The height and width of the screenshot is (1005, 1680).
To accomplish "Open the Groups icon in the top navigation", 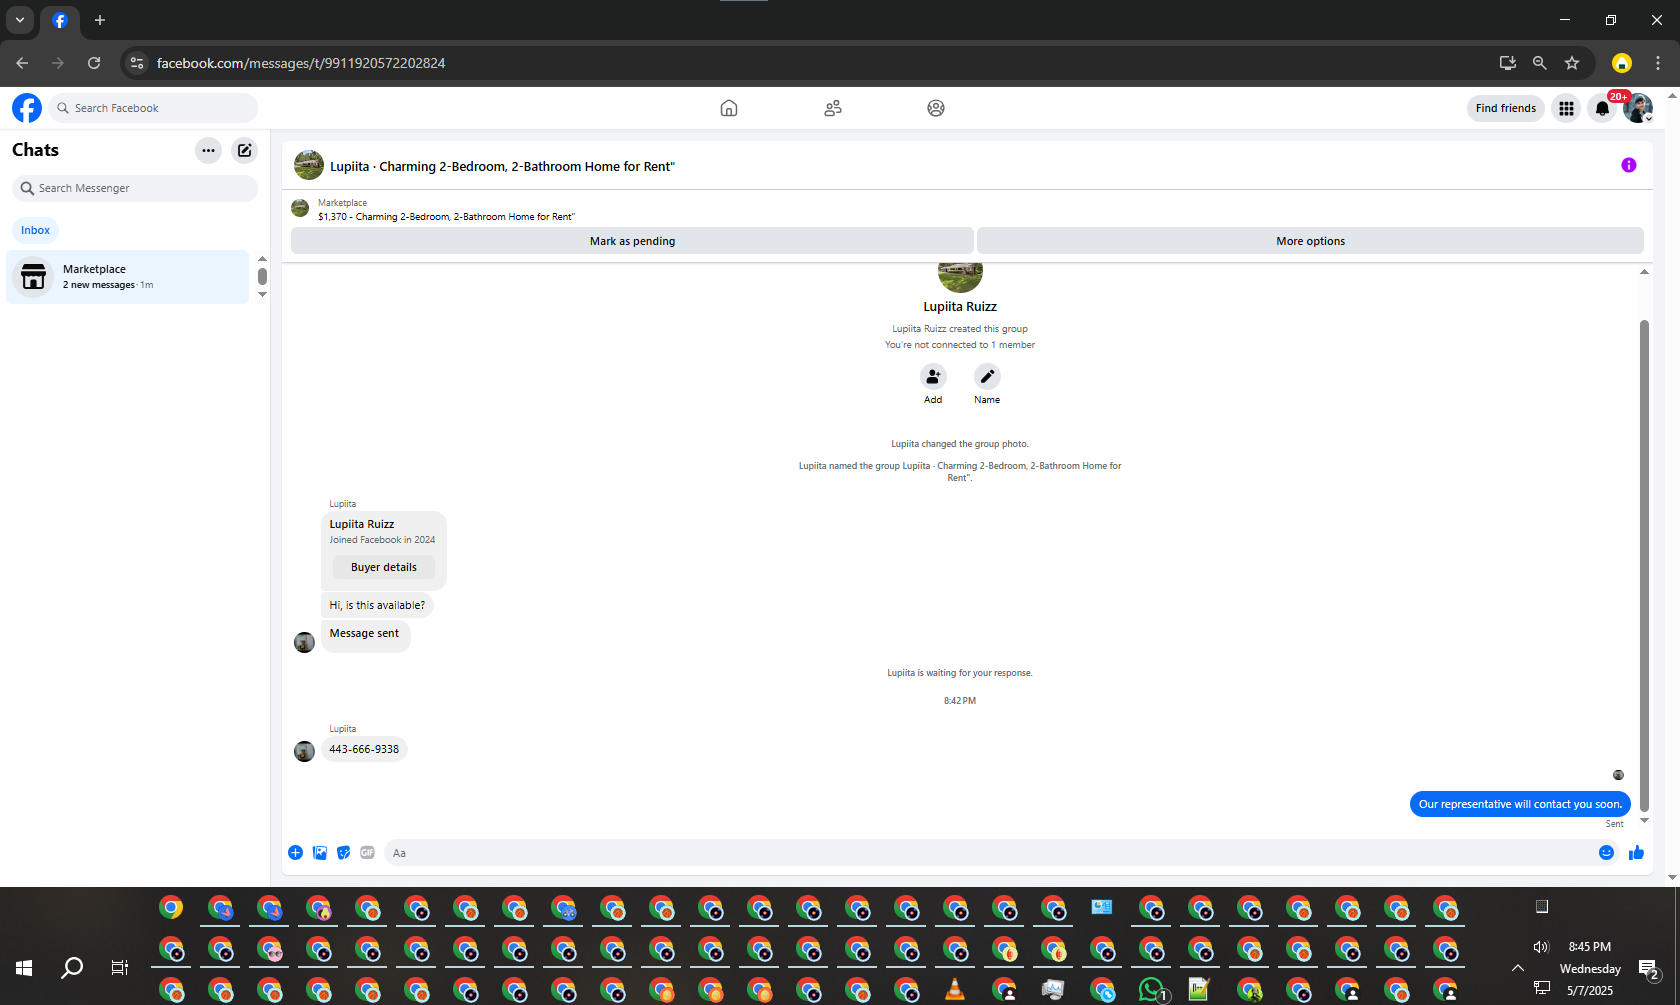I will coord(936,108).
